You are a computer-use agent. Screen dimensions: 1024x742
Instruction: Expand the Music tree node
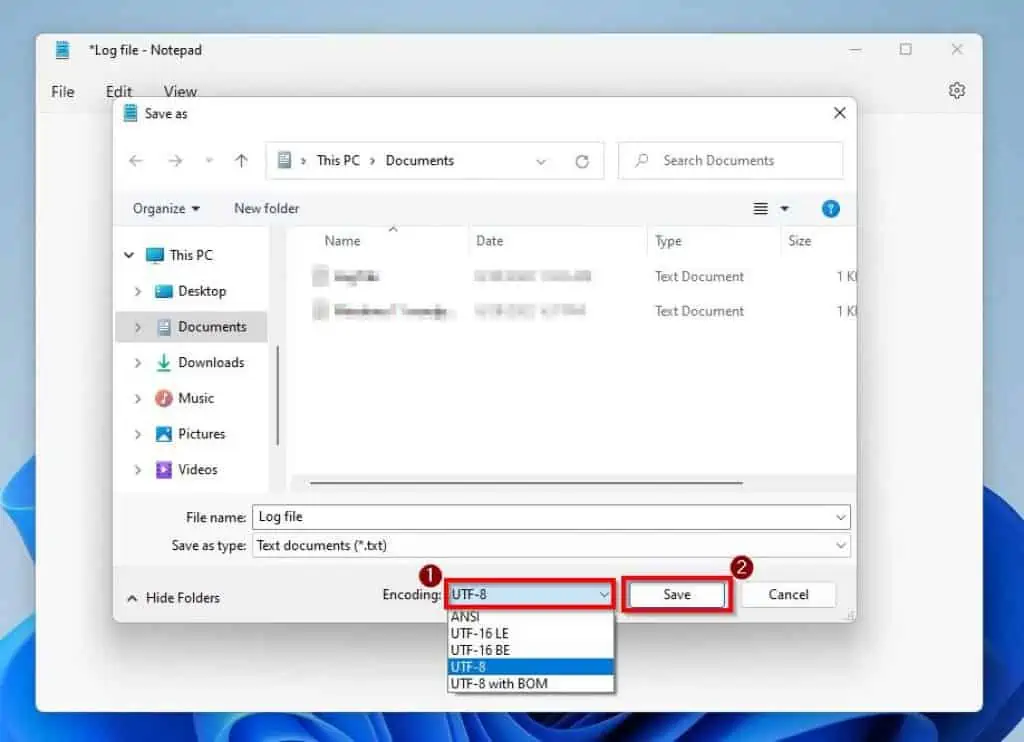click(137, 398)
